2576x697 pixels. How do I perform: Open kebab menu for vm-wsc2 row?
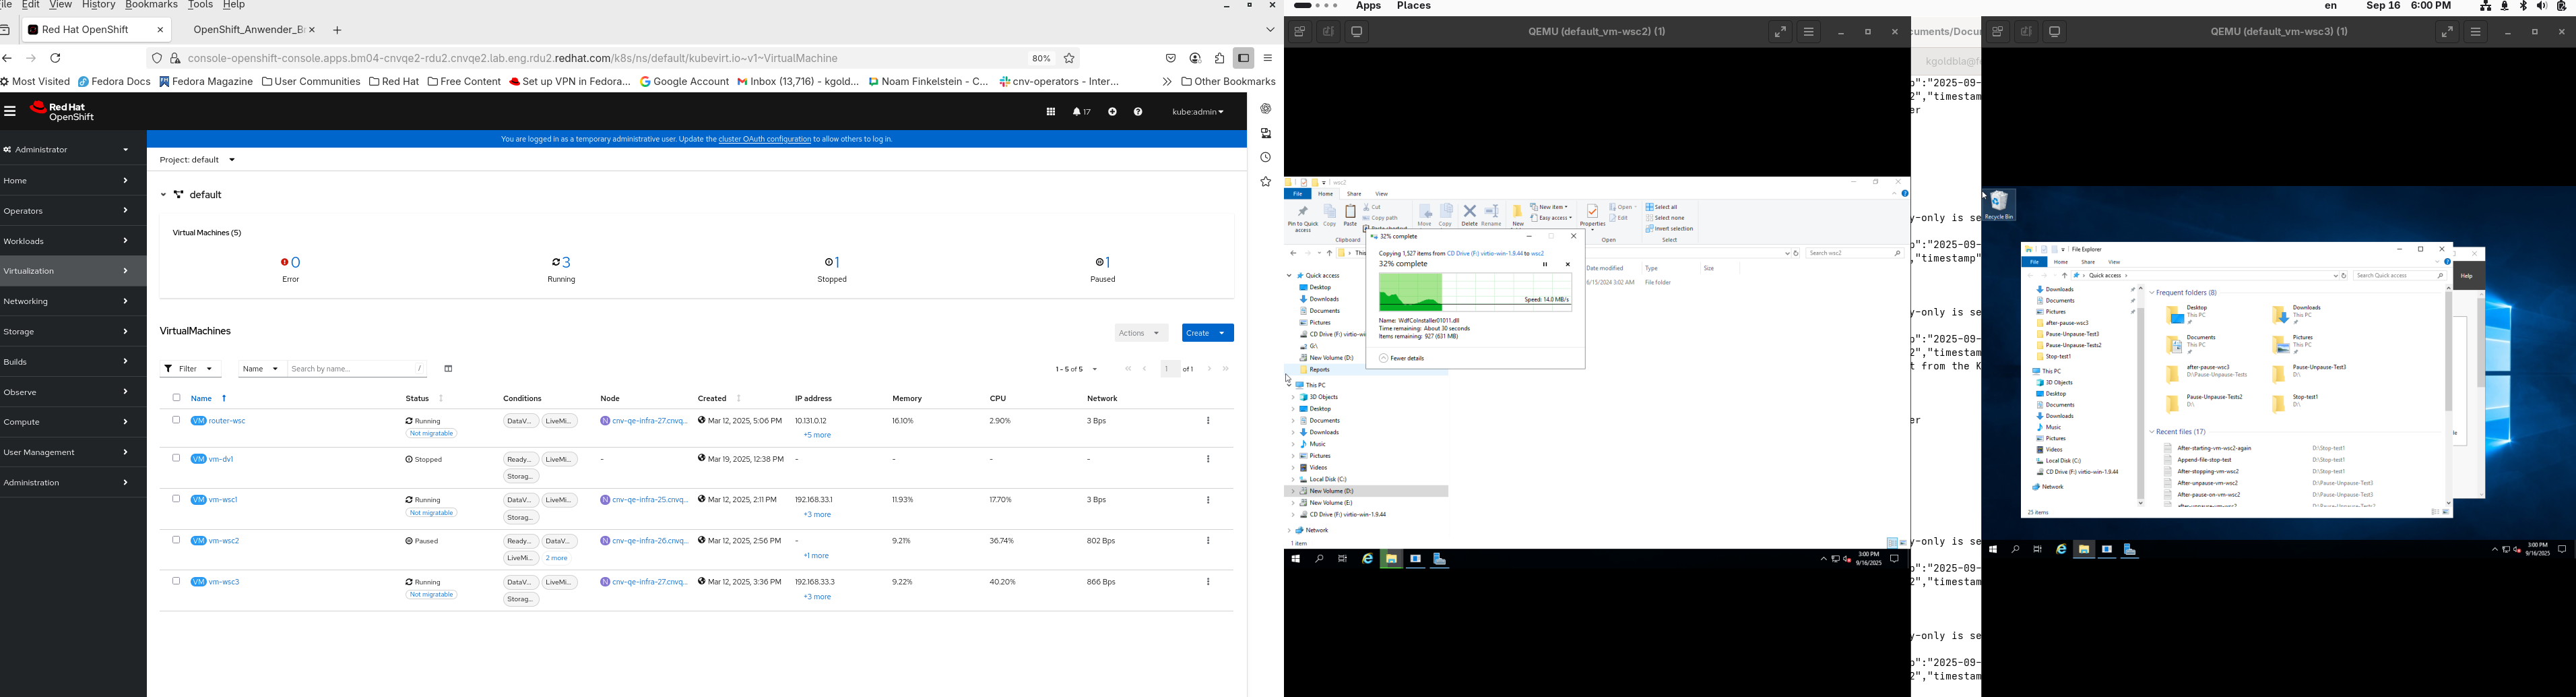(x=1208, y=541)
